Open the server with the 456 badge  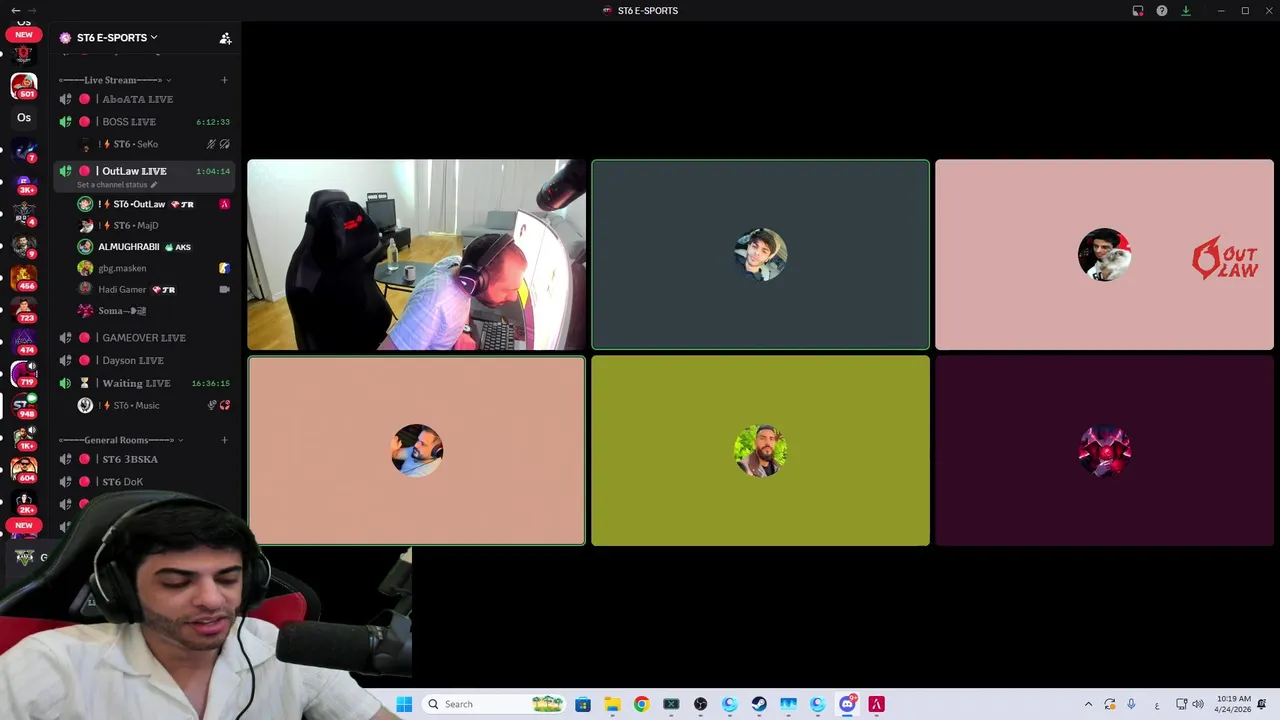(24, 278)
